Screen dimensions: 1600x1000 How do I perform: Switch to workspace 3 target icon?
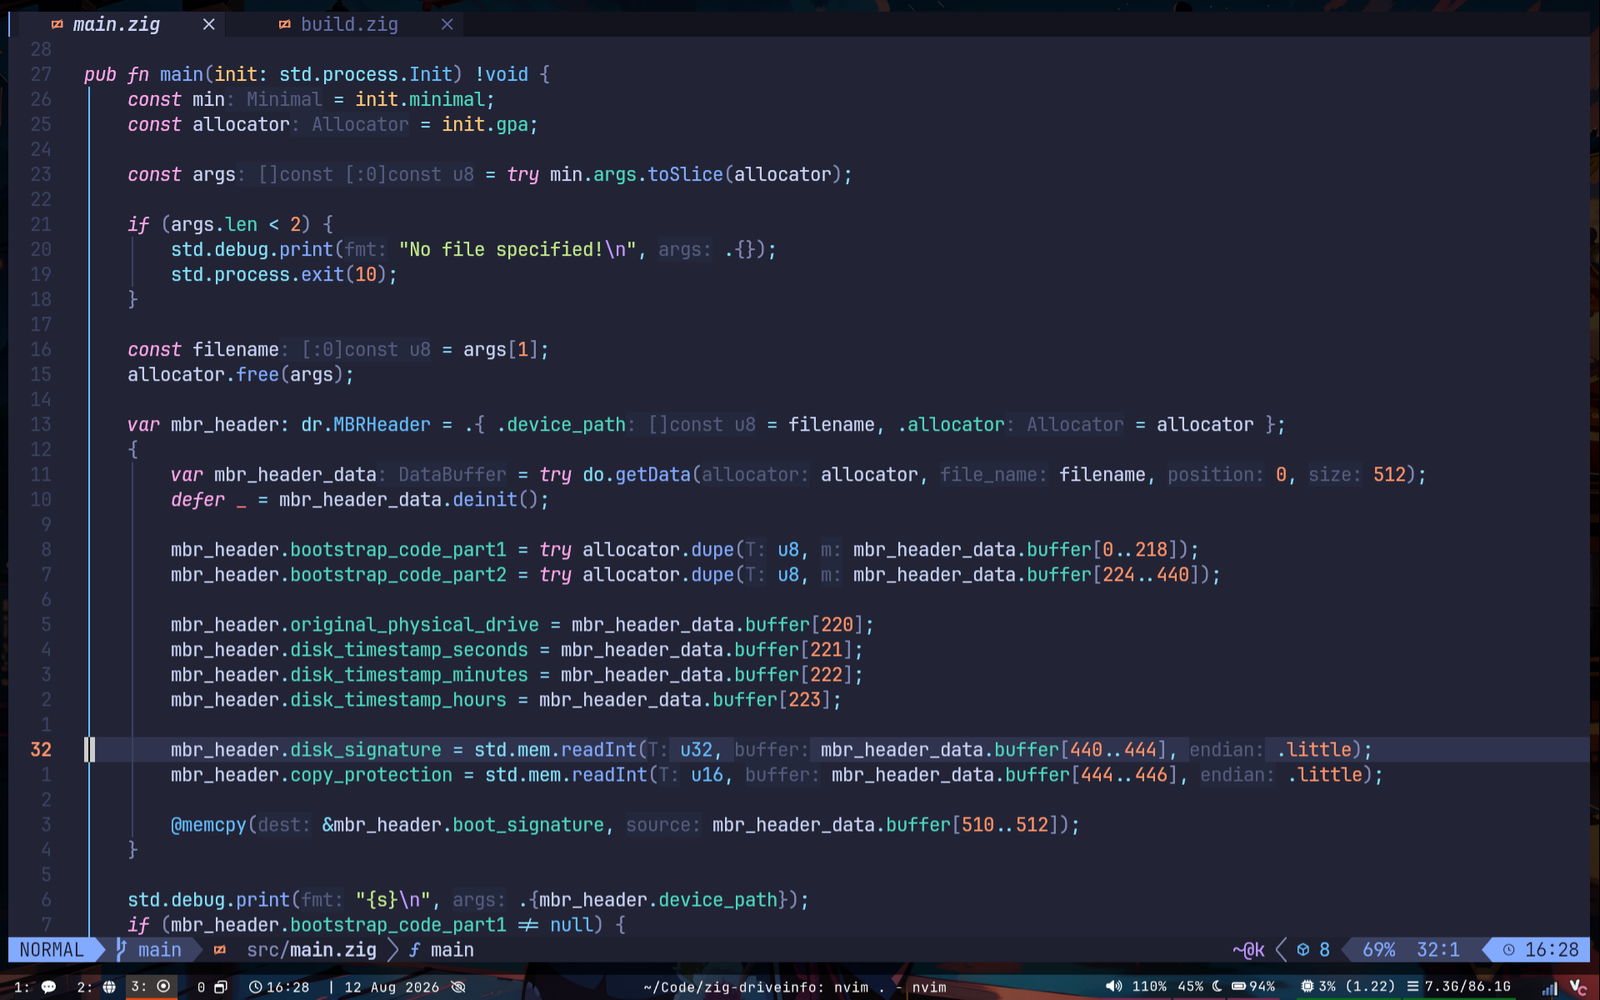164,986
